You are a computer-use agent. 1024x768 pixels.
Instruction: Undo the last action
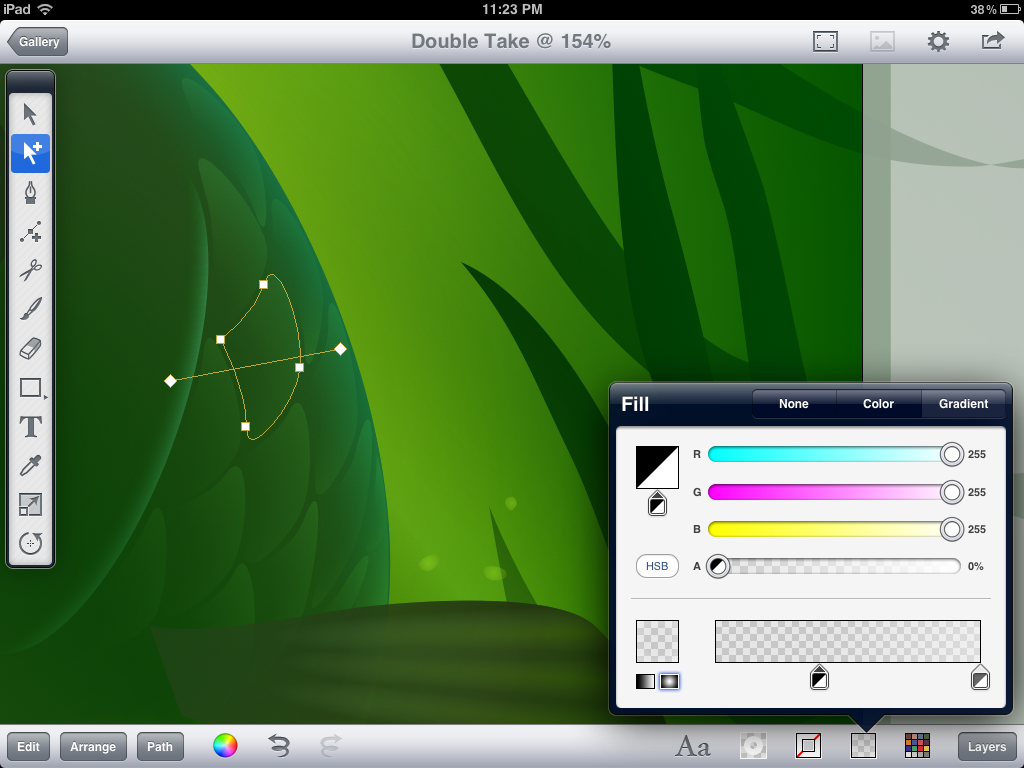click(x=279, y=746)
